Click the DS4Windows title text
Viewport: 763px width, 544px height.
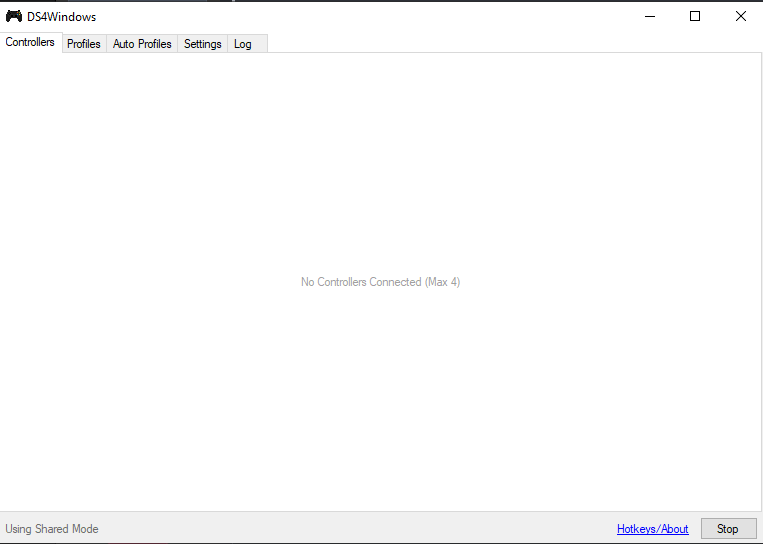coord(61,17)
